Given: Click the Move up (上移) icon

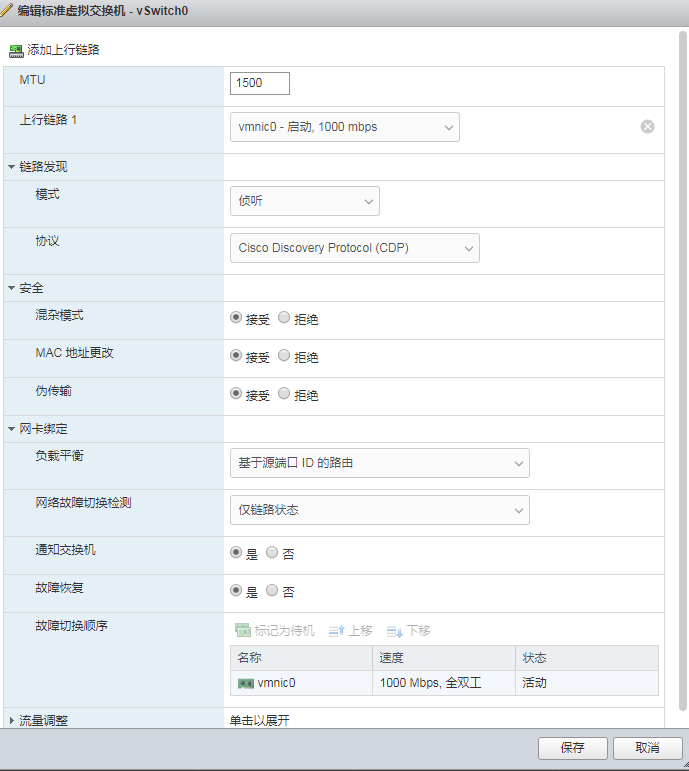Looking at the screenshot, I should [336, 630].
